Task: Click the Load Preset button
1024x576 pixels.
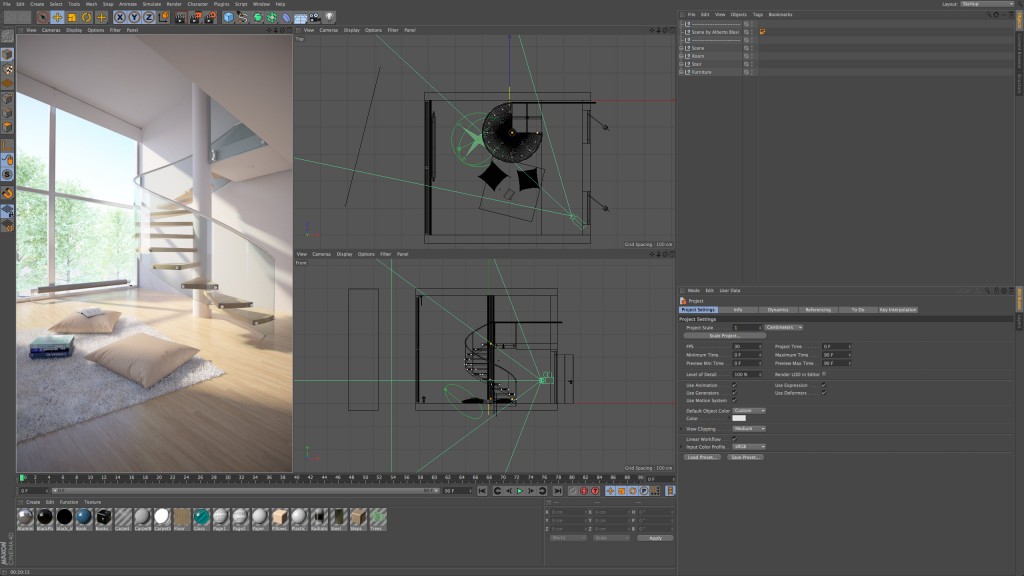Action: tap(702, 457)
